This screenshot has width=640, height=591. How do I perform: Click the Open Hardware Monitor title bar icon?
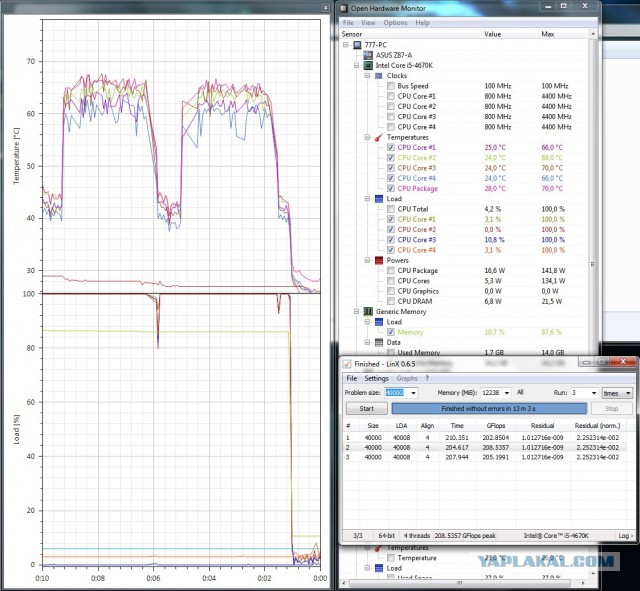pos(344,8)
